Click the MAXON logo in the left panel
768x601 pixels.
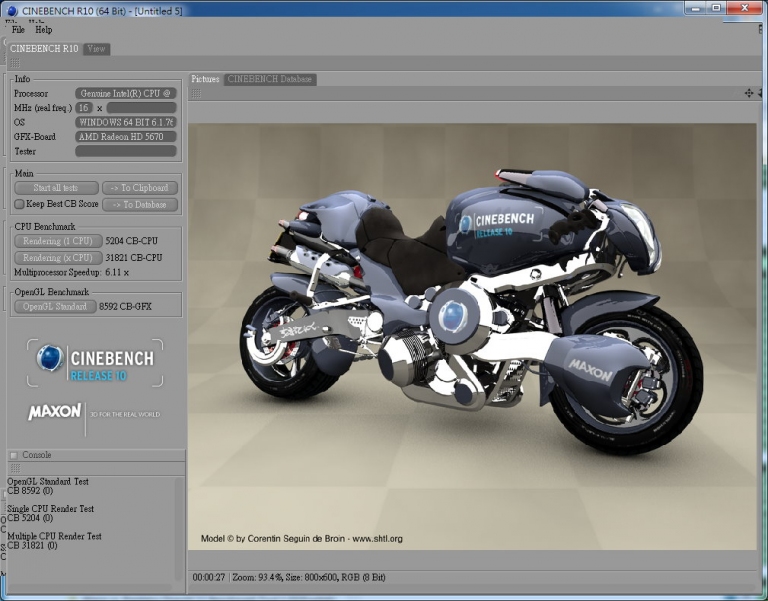54,411
